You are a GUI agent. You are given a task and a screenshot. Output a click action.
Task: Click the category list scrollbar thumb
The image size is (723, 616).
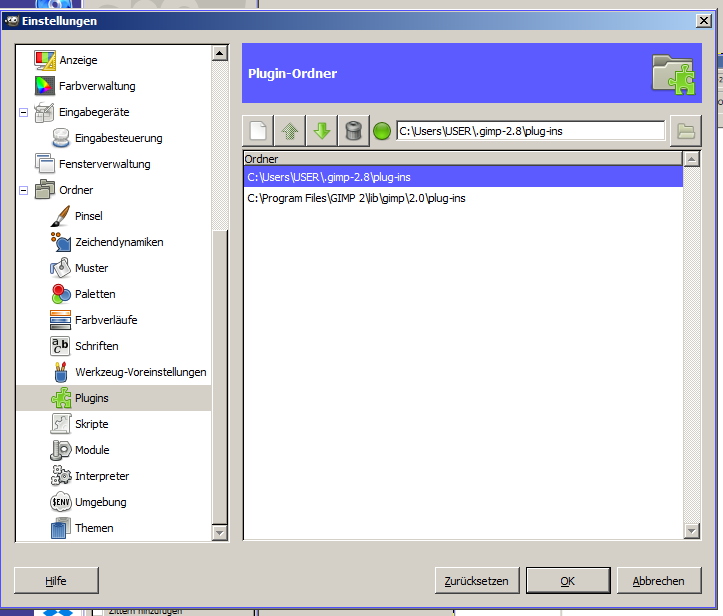point(219,377)
